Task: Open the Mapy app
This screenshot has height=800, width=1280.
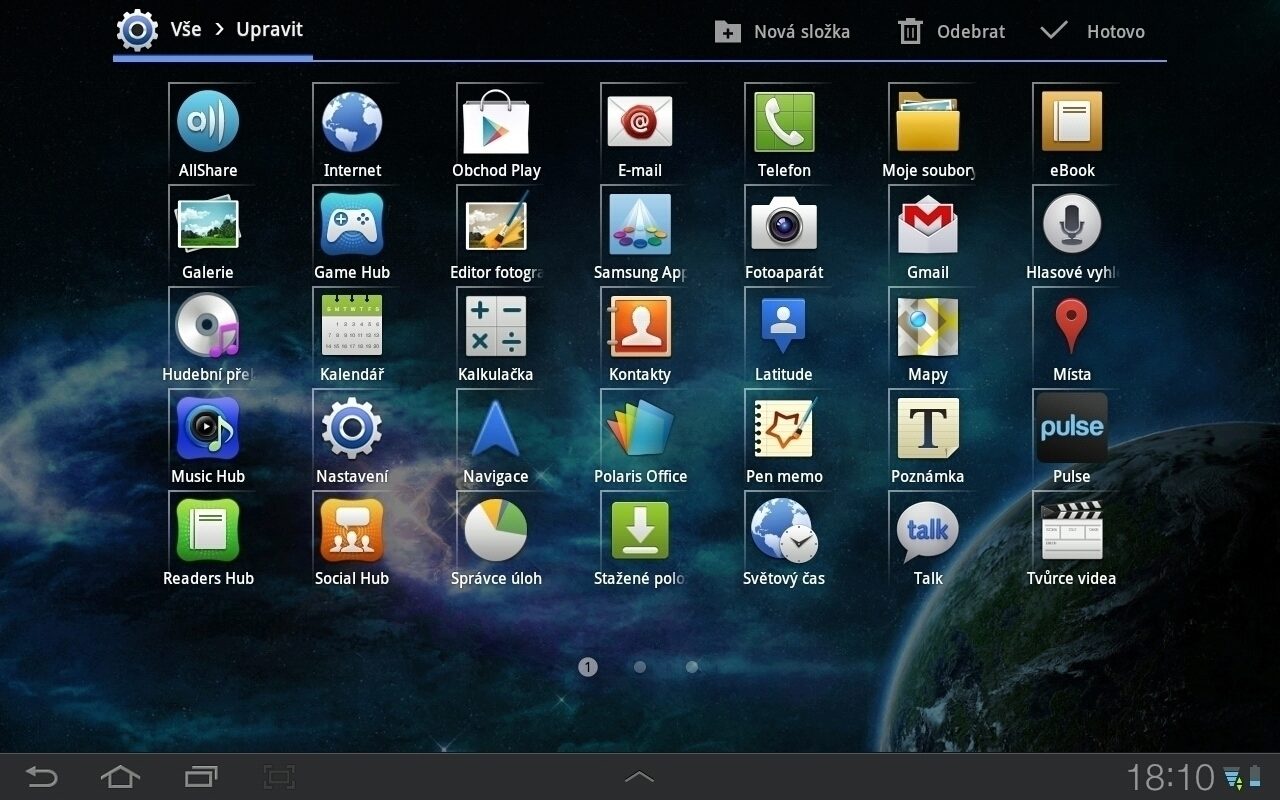Action: click(928, 326)
